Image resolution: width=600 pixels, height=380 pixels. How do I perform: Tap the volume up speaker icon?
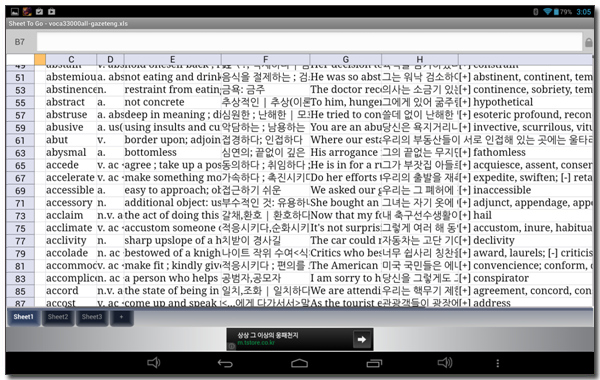point(445,362)
